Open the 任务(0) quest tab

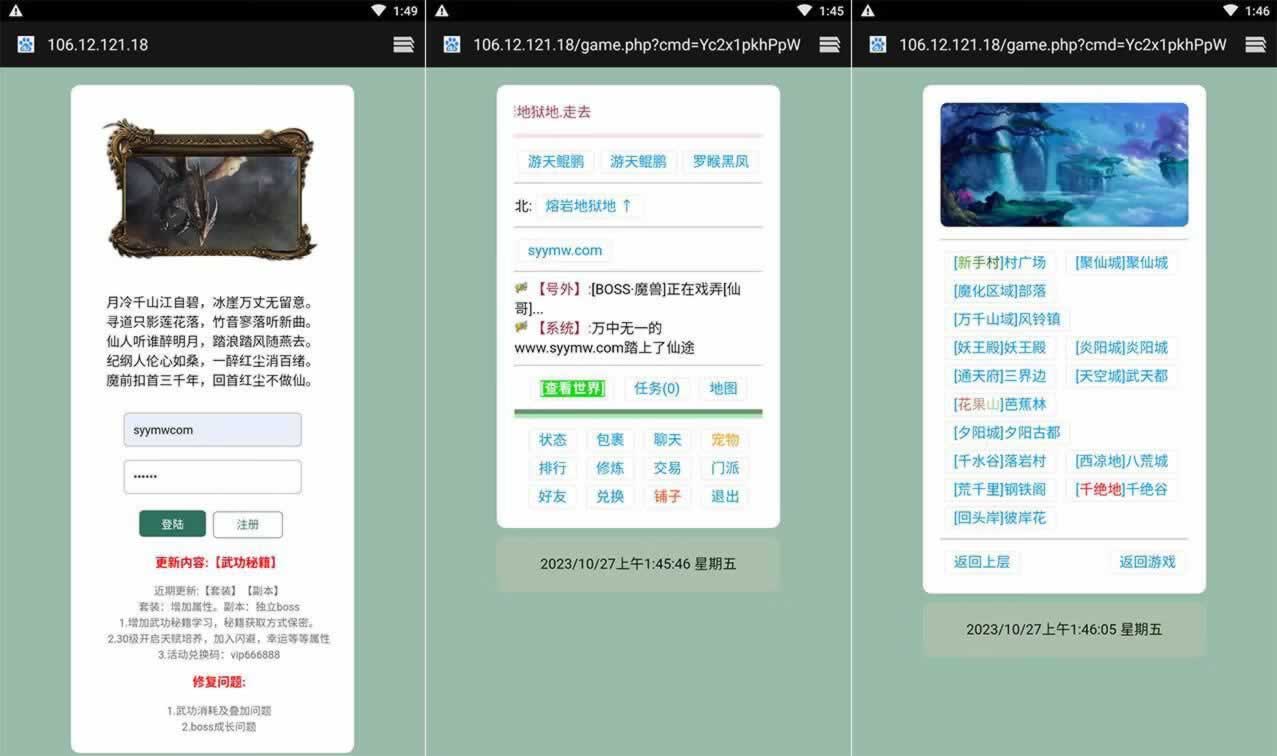656,388
